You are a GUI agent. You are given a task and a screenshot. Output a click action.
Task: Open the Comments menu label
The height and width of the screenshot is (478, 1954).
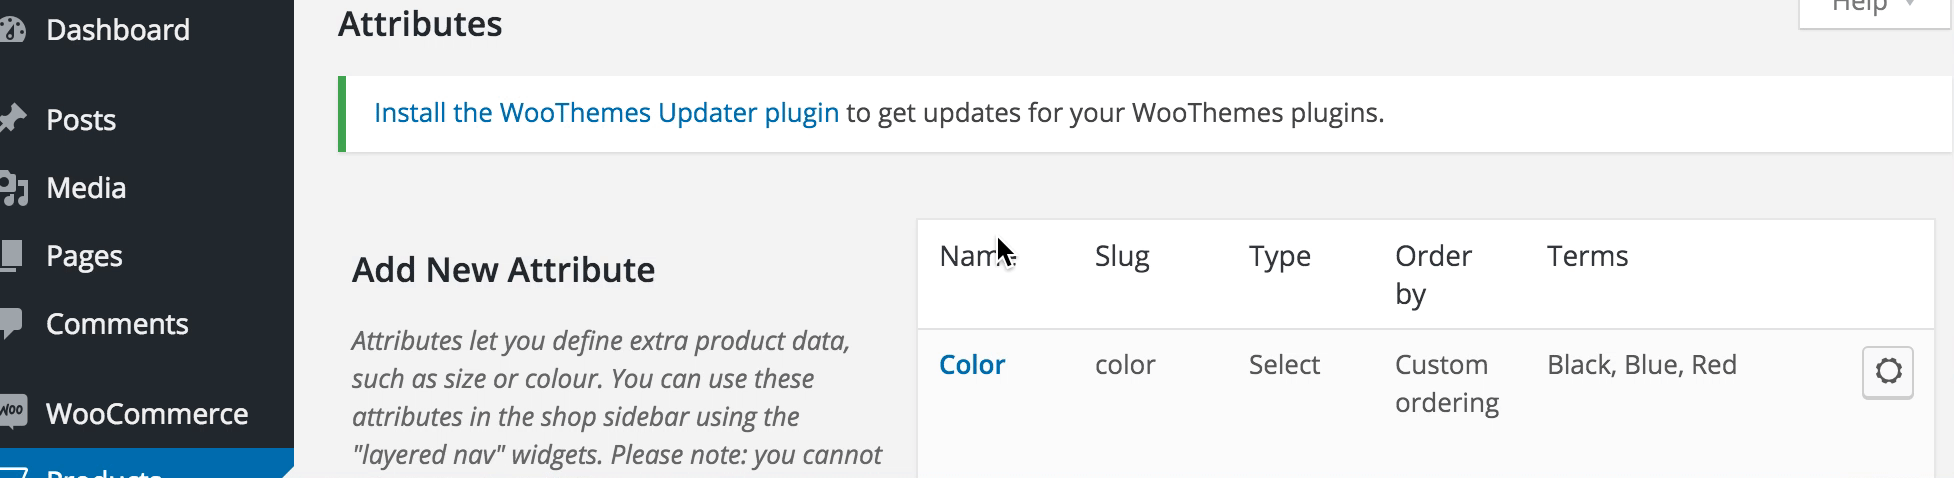point(117,324)
